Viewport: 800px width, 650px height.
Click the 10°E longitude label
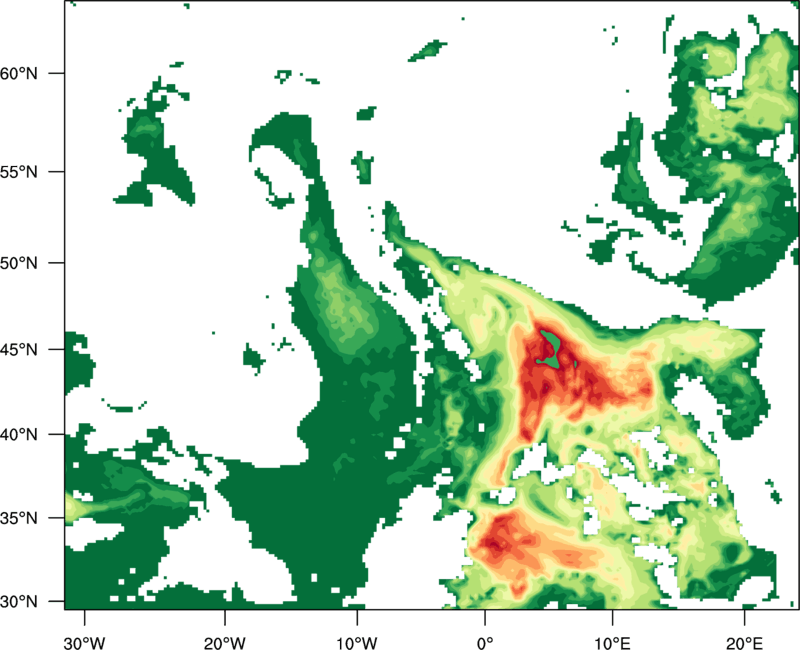(x=612, y=643)
